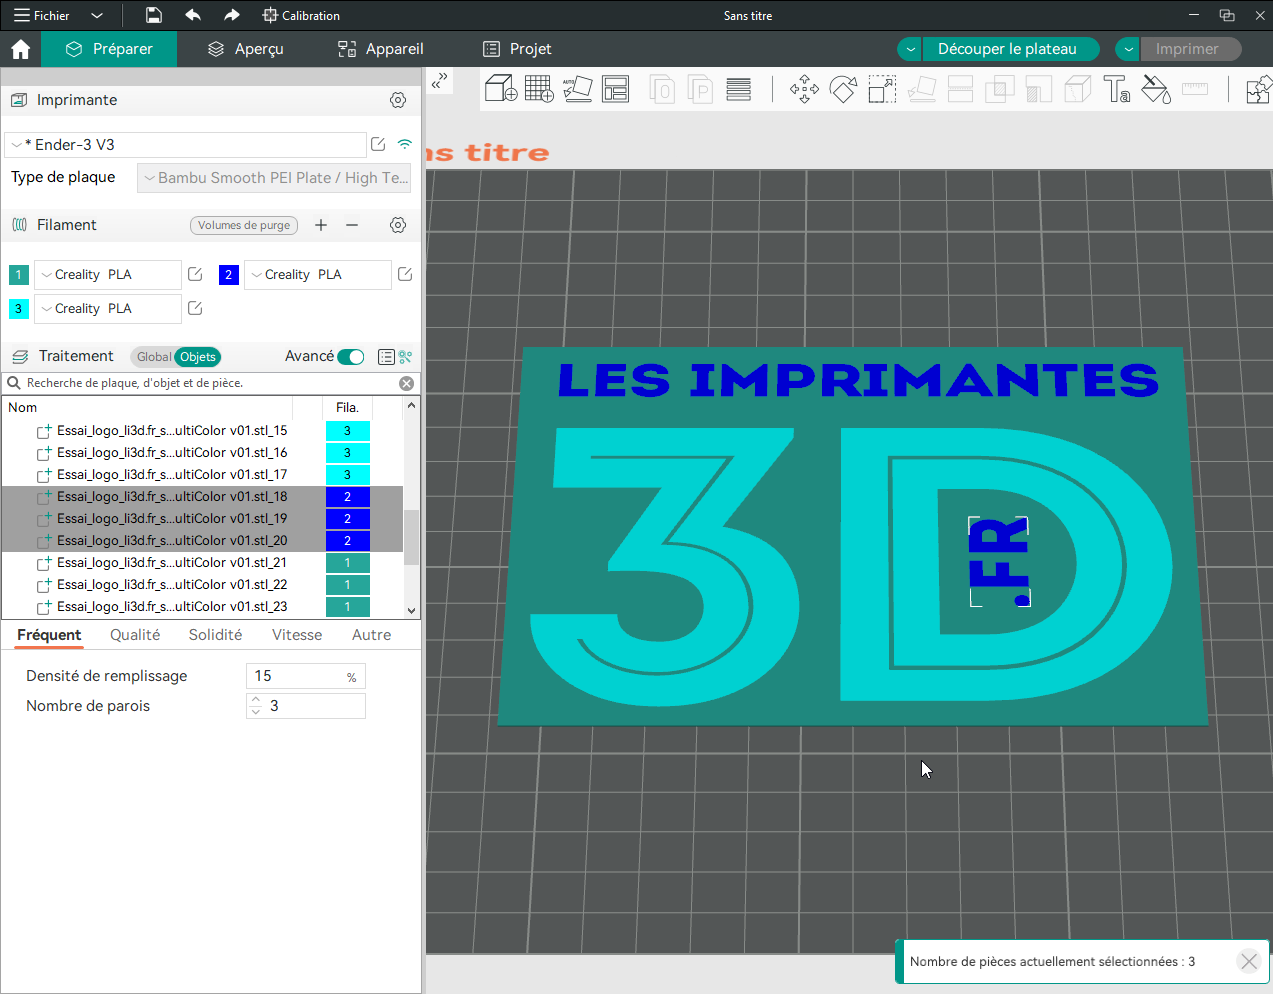Select the color painting bucket tool
1273x994 pixels.
[x=1155, y=89]
